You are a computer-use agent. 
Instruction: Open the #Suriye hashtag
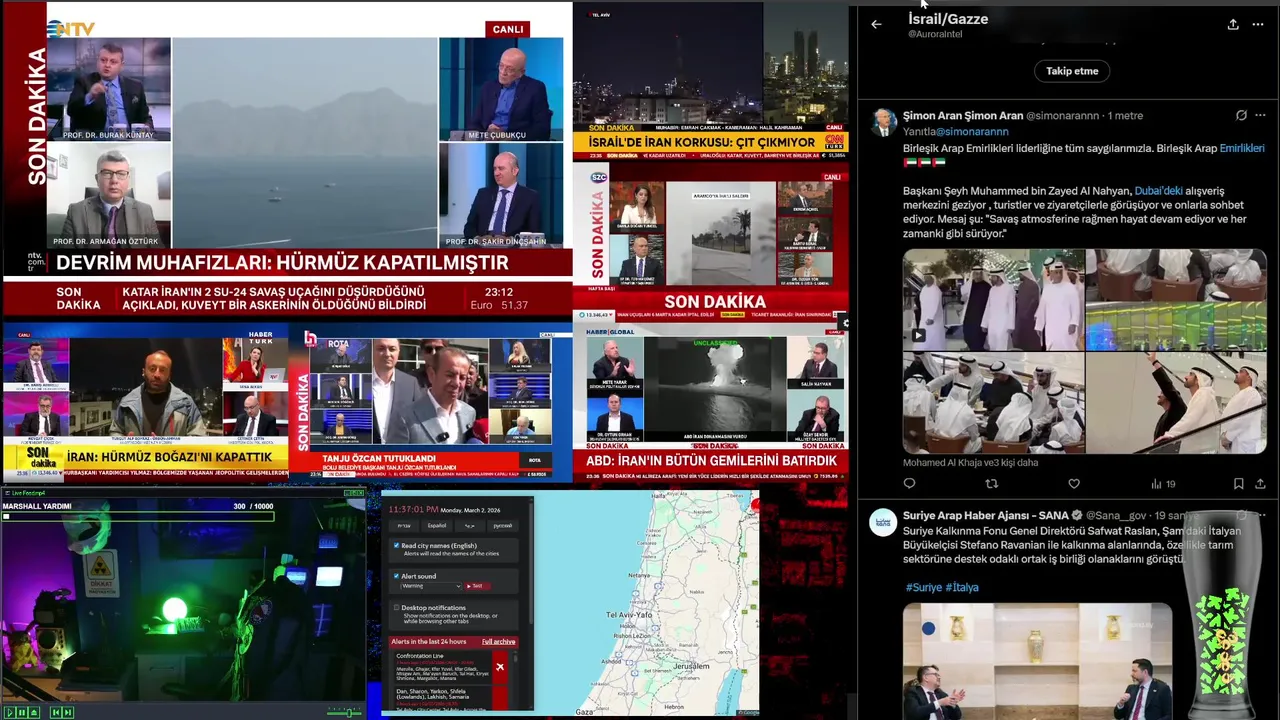pyautogui.click(x=922, y=587)
